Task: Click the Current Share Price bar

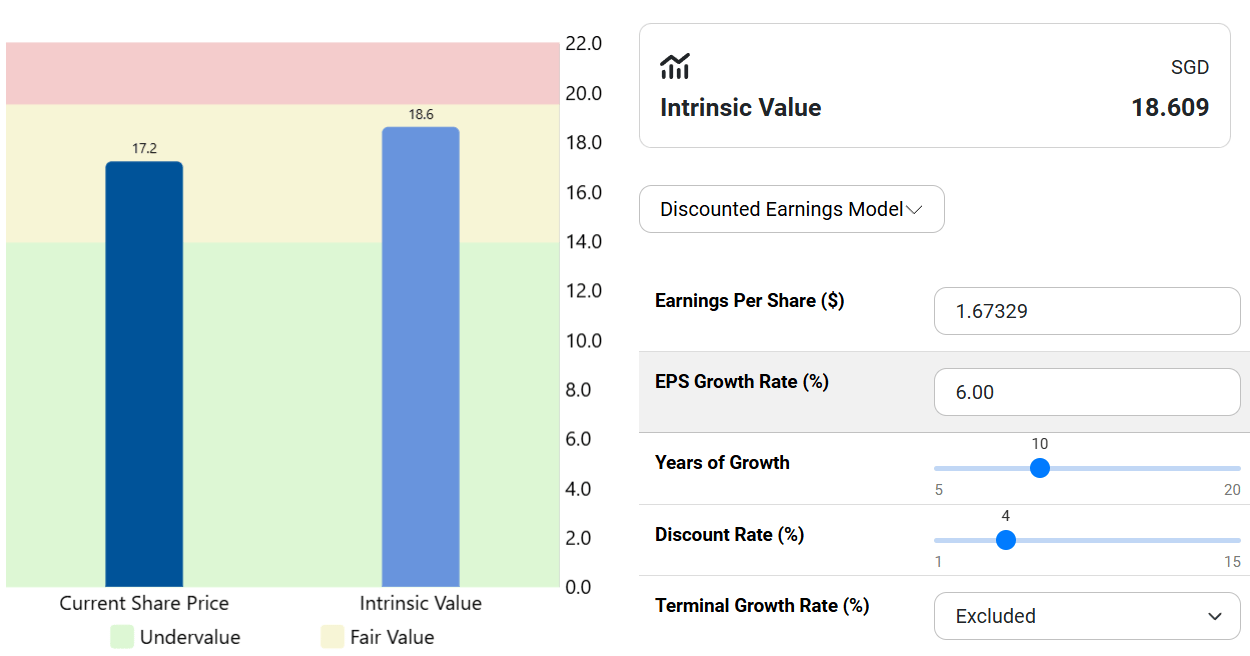Action: pos(144,374)
